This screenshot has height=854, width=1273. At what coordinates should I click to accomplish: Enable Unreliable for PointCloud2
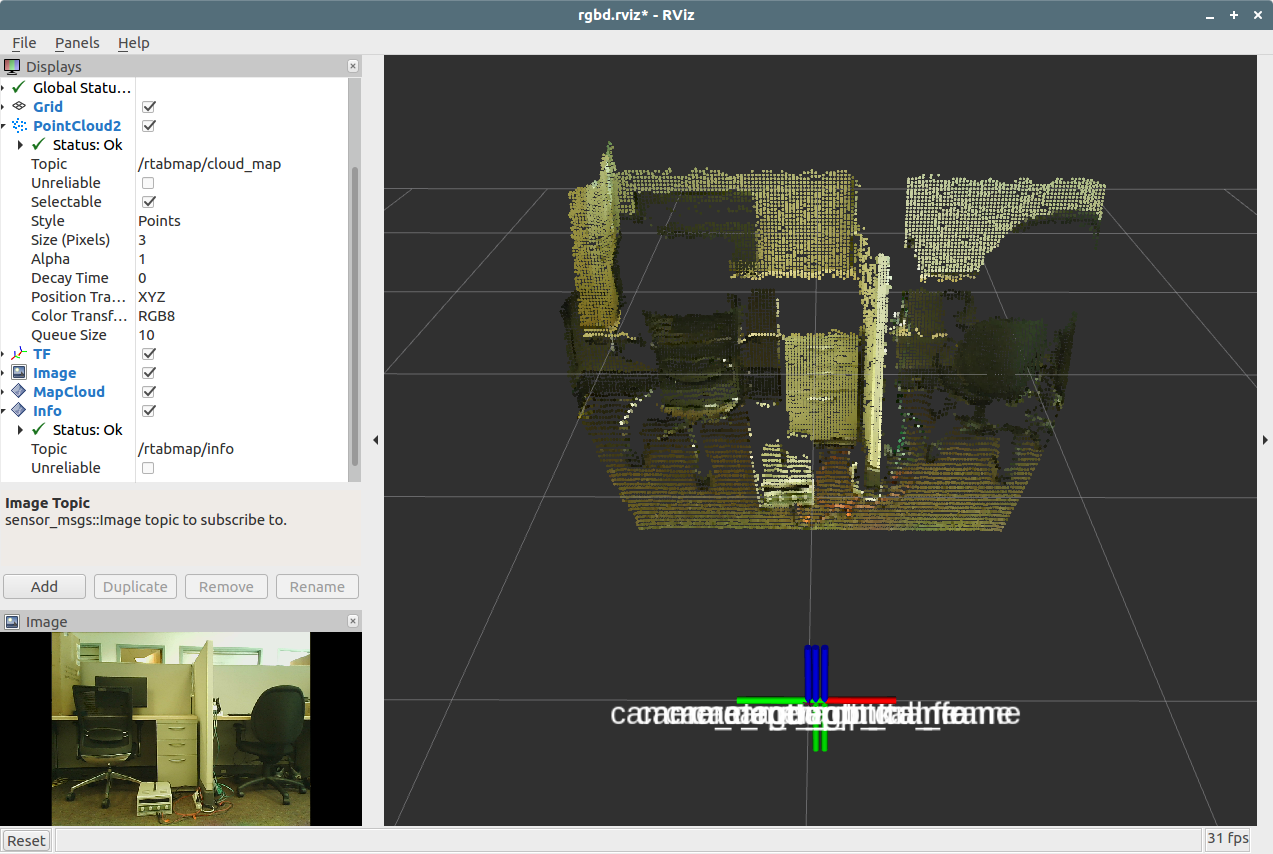coord(148,183)
